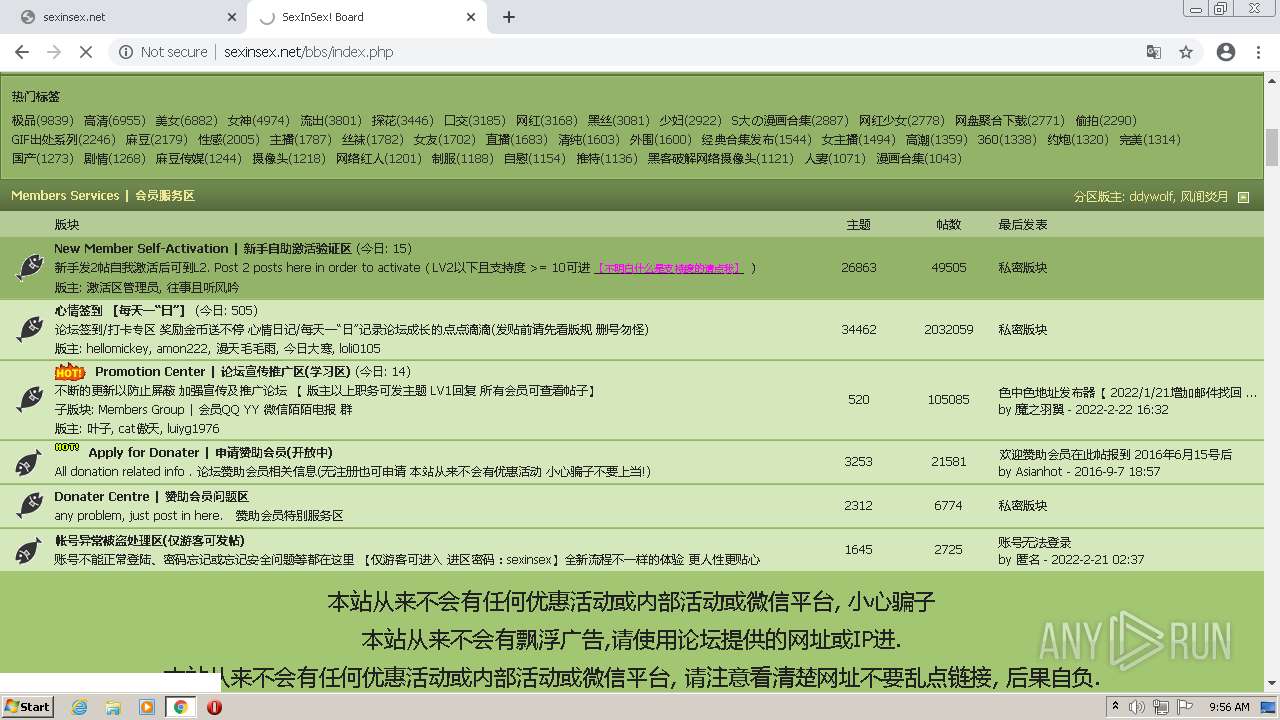
Task: Collapse the Members Services section
Action: [1244, 197]
